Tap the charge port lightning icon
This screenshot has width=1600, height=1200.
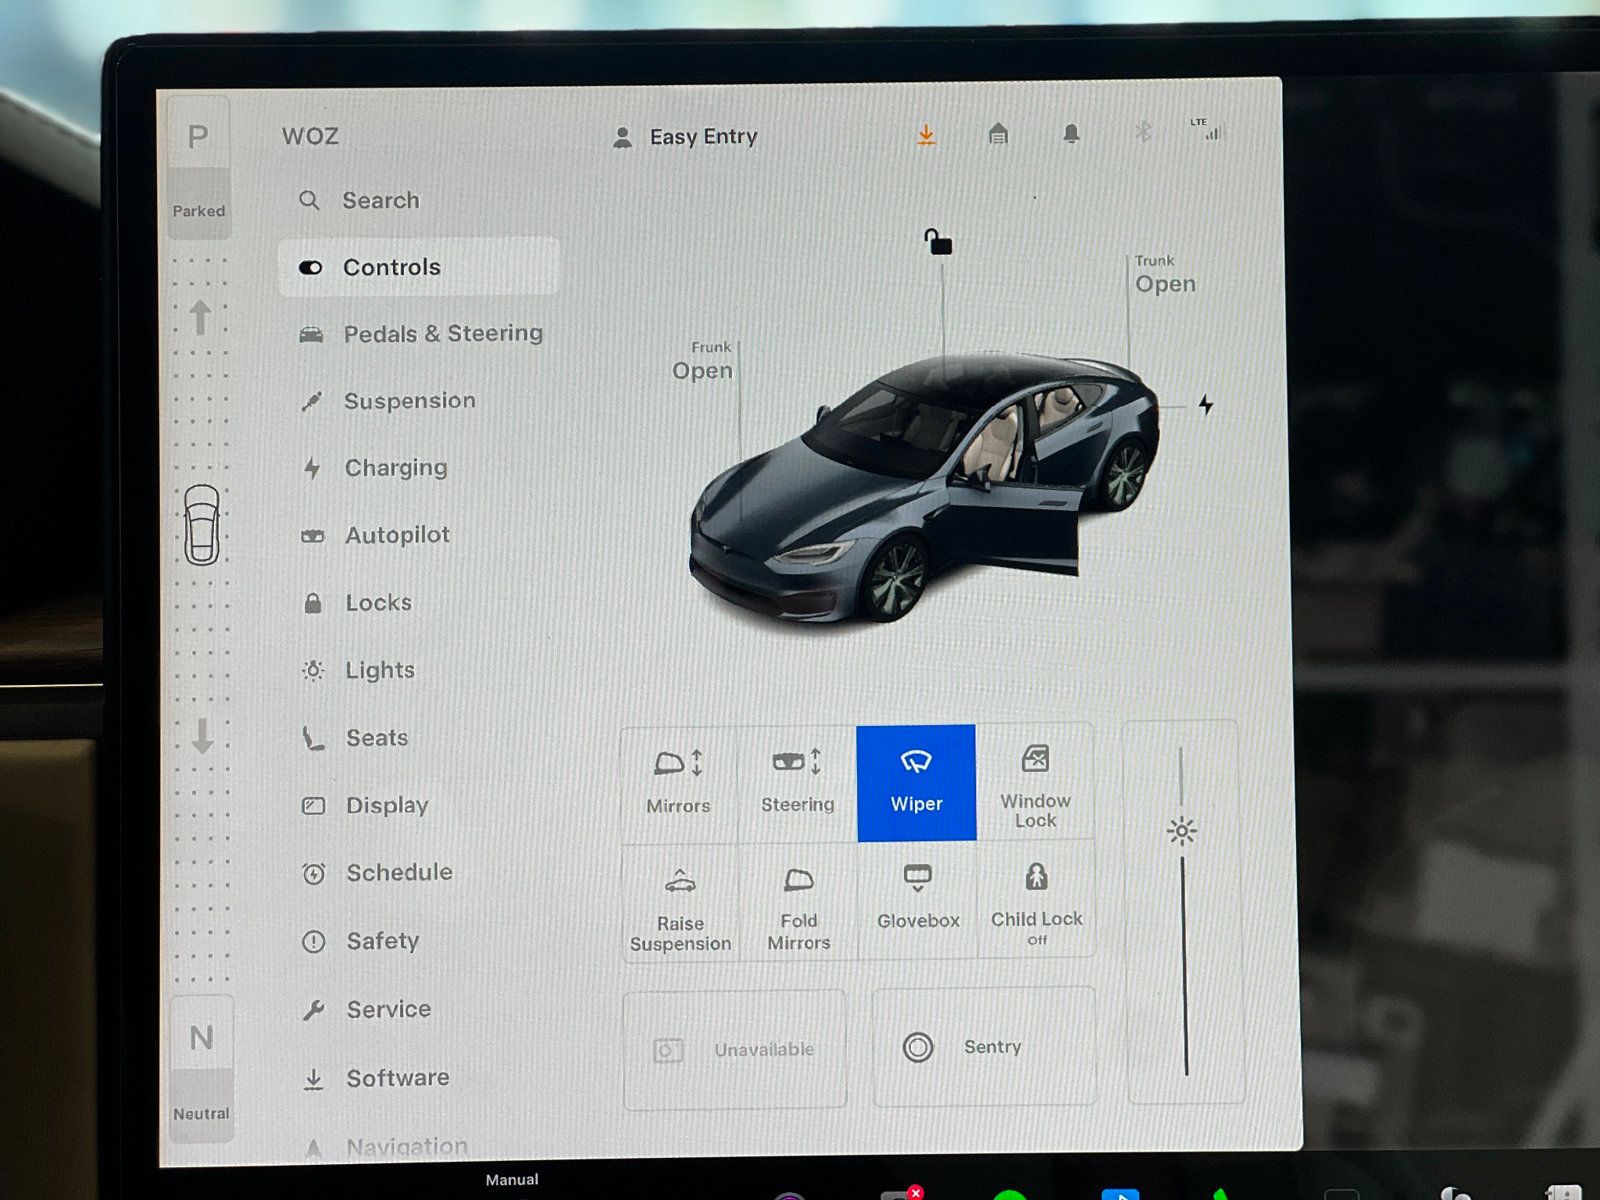(1206, 405)
